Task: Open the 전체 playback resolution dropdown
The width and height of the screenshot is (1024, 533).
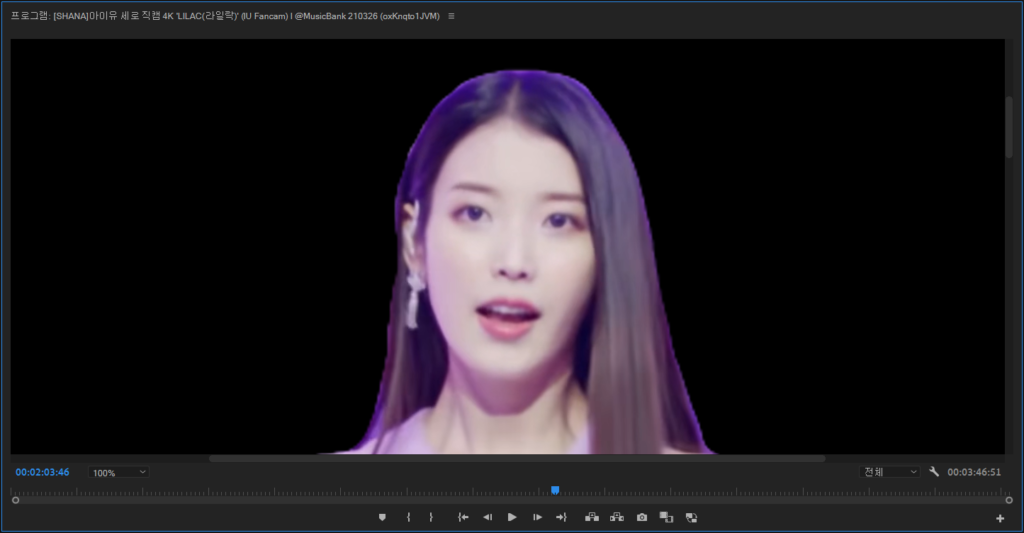Action: (889, 472)
